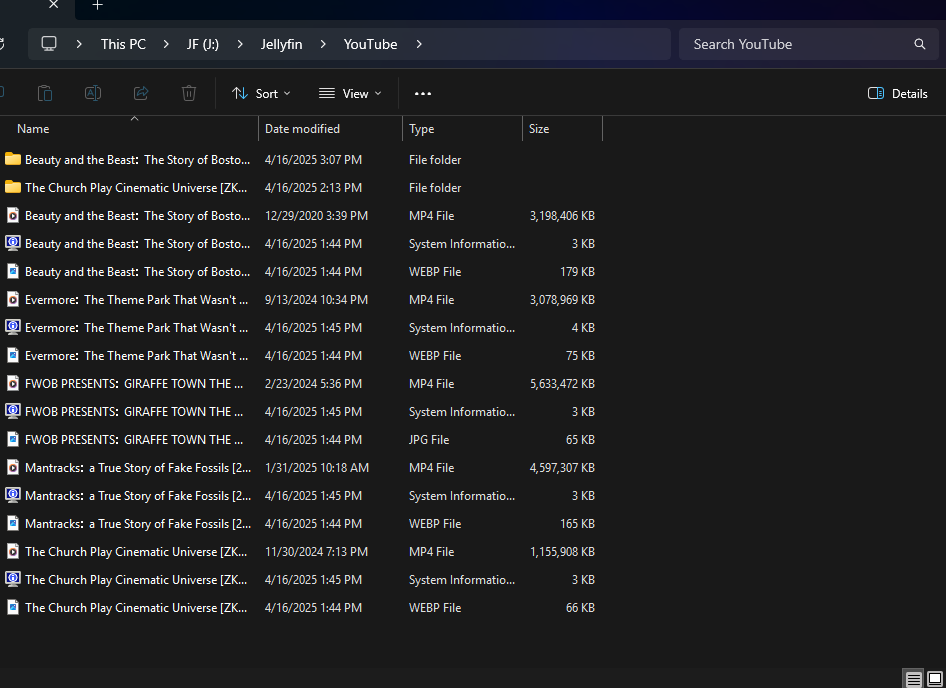The width and height of the screenshot is (946, 688).
Task: Click the search magnifier icon
Action: pos(919,44)
